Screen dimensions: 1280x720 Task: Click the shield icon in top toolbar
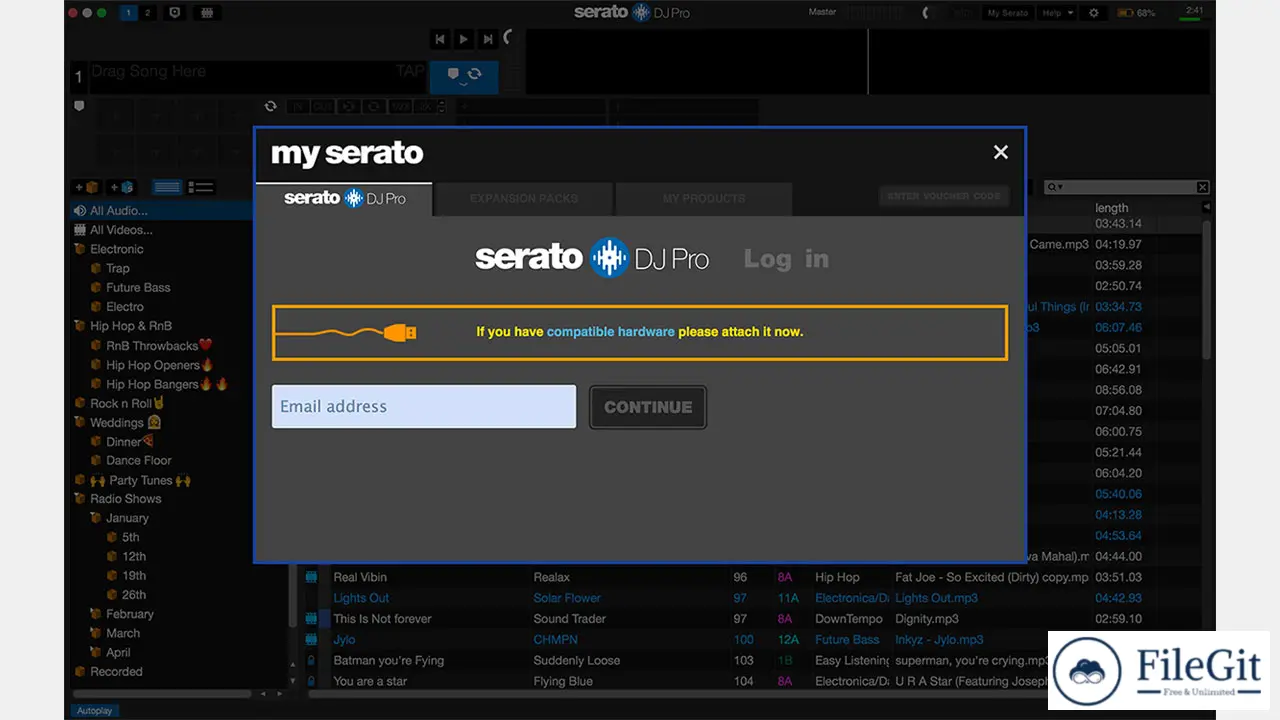(x=175, y=13)
